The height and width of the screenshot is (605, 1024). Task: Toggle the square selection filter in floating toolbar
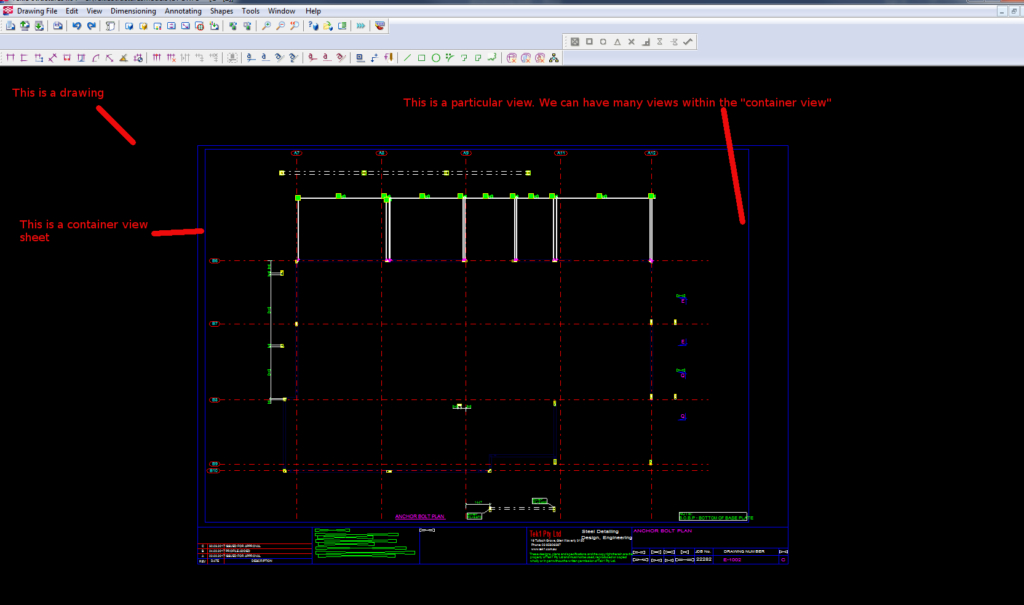tap(589, 41)
